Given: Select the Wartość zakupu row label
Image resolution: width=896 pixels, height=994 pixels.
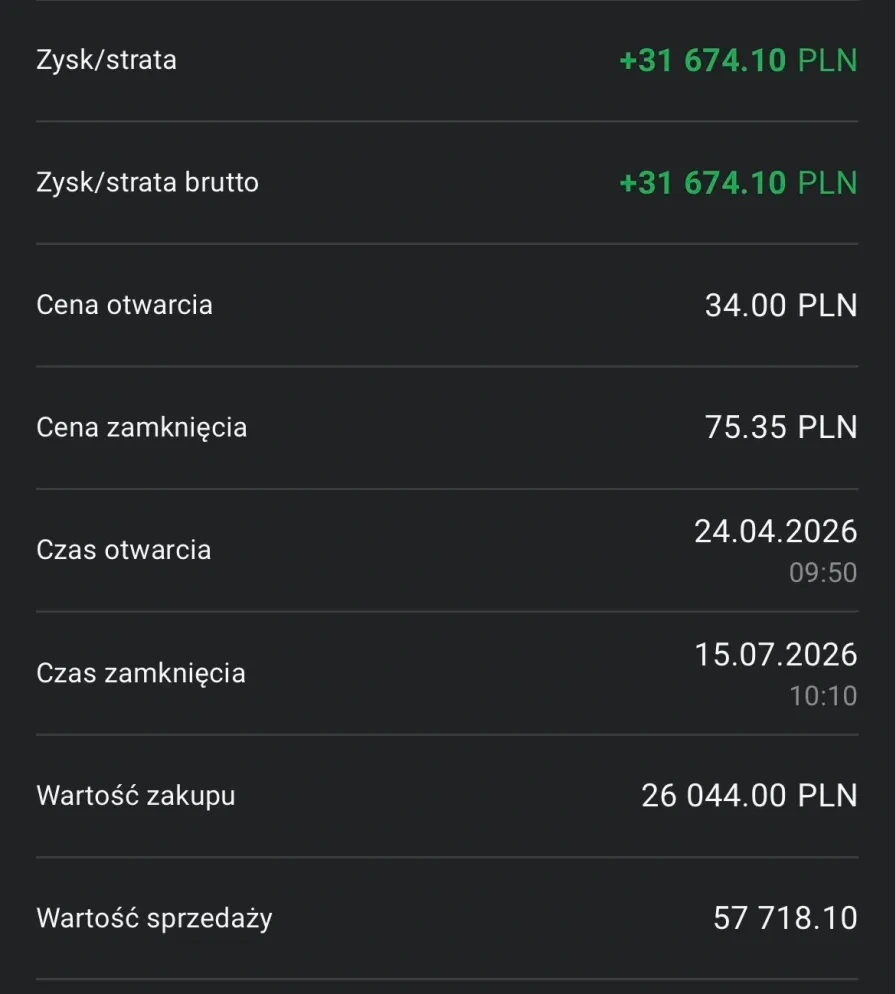Looking at the screenshot, I should point(136,796).
